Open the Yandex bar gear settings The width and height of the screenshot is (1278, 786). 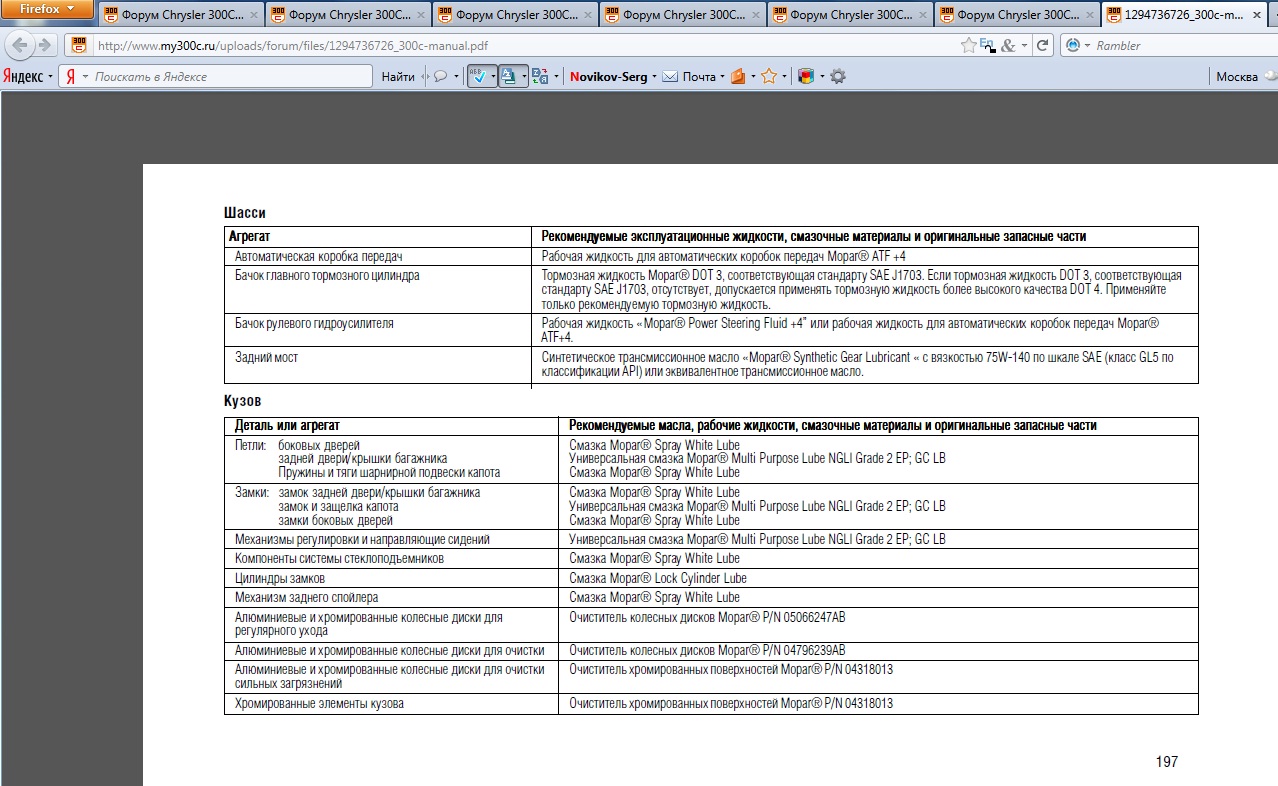pyautogui.click(x=838, y=76)
